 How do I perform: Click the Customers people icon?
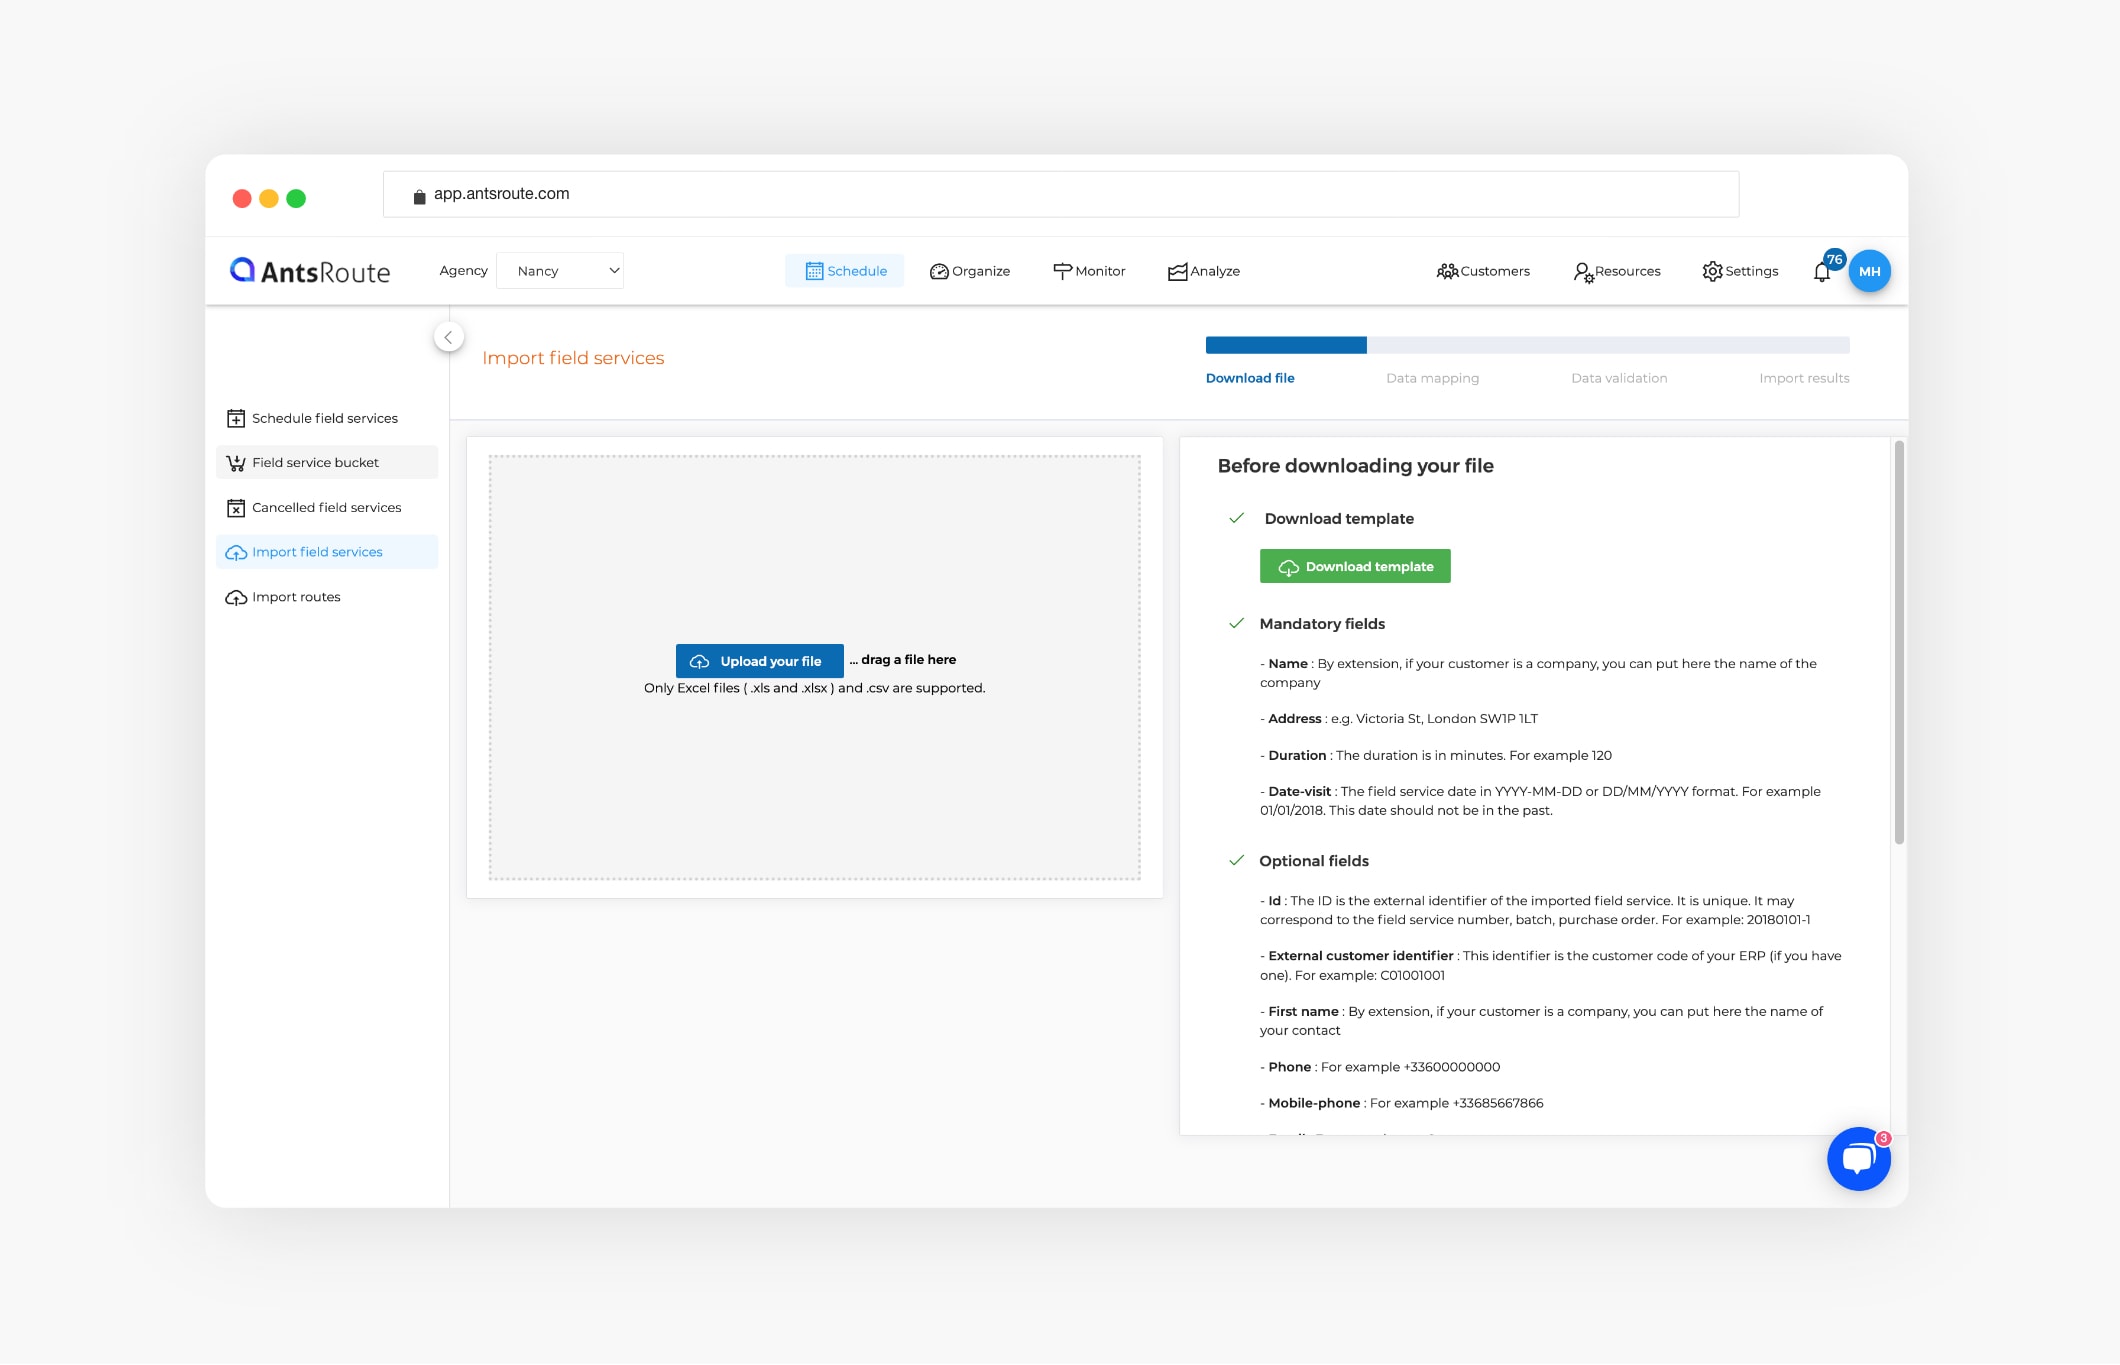coord(1447,271)
